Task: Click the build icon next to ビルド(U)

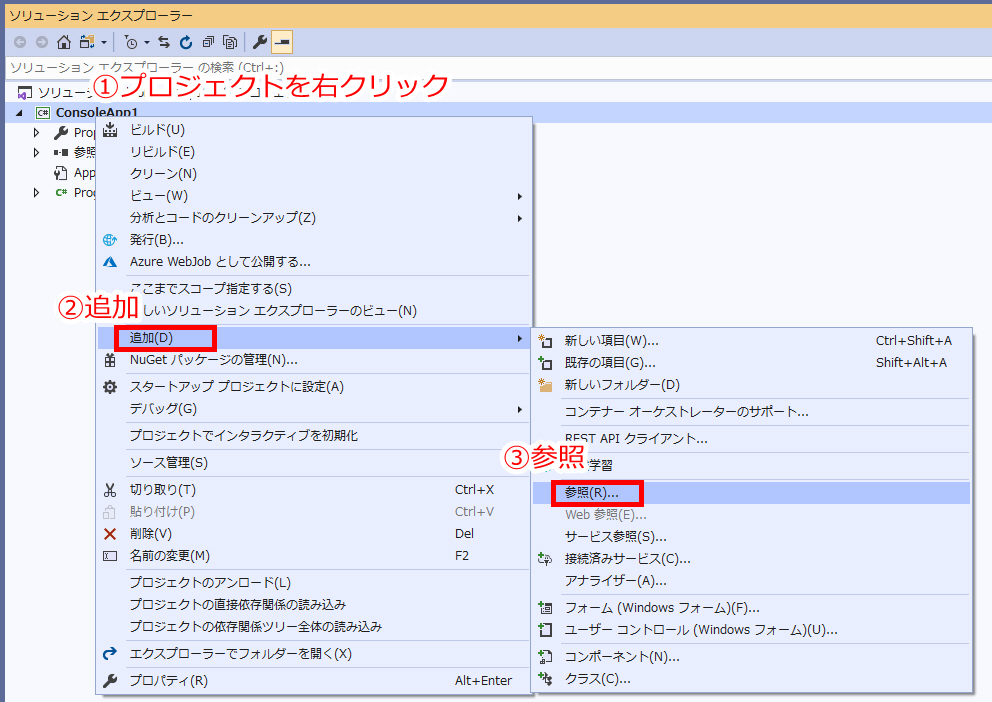Action: pos(110,130)
